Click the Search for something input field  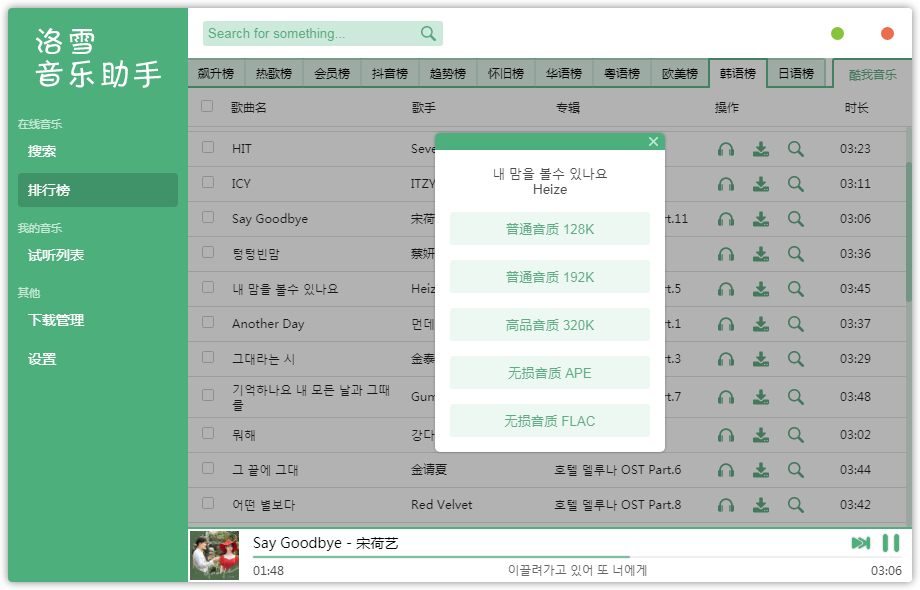[x=310, y=34]
